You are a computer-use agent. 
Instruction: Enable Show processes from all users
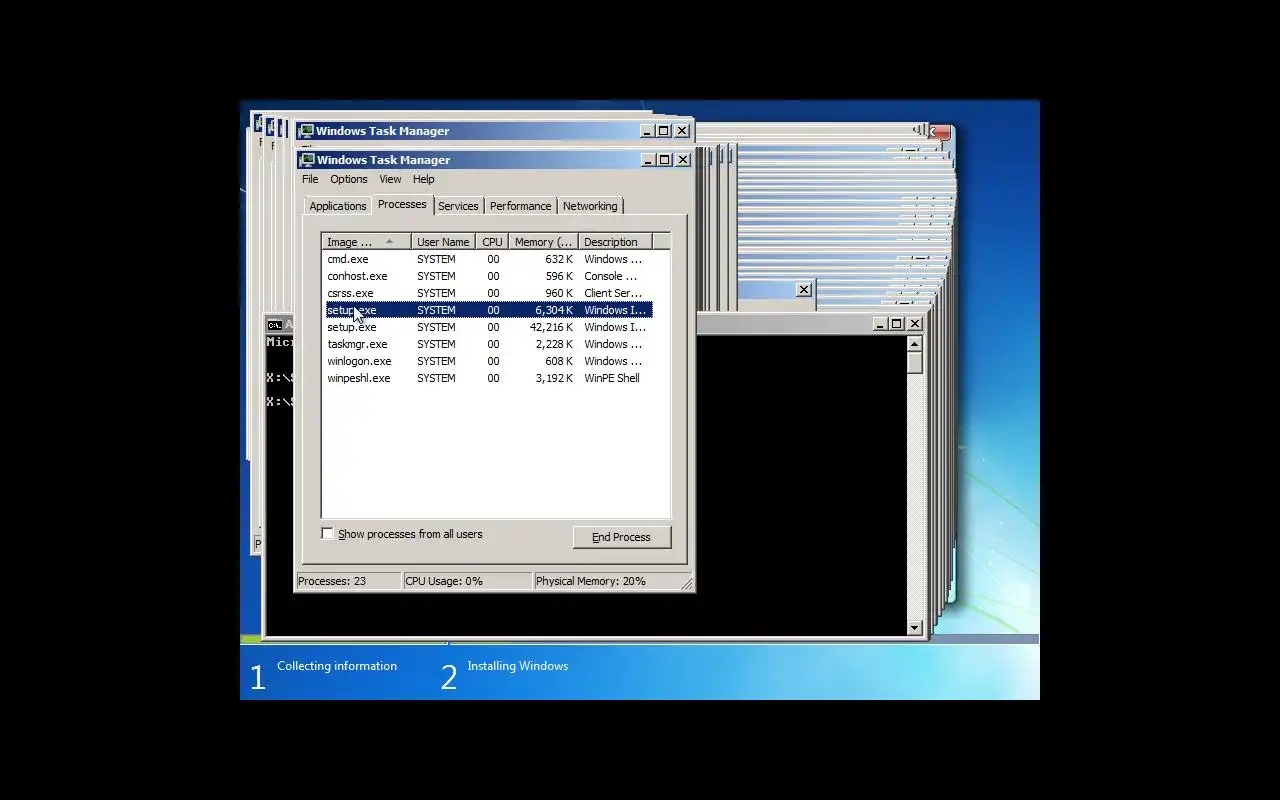click(x=327, y=534)
